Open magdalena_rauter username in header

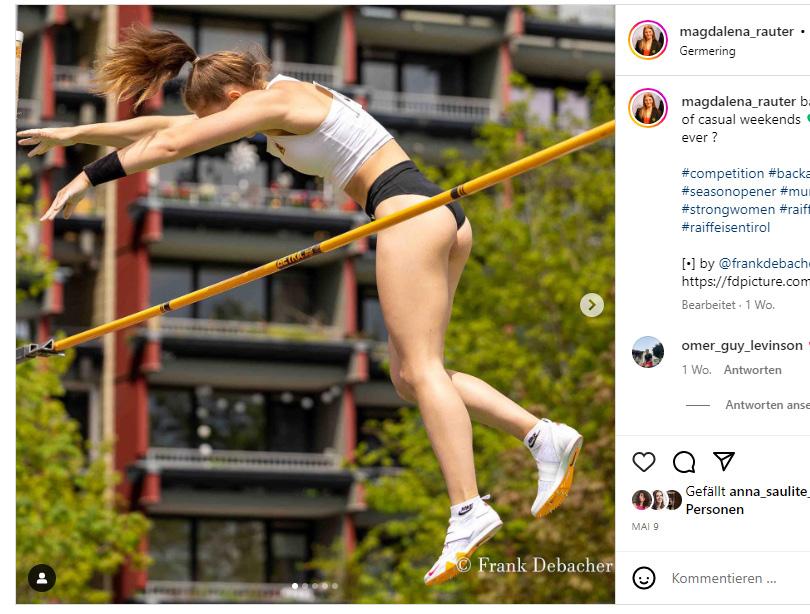click(x=736, y=32)
